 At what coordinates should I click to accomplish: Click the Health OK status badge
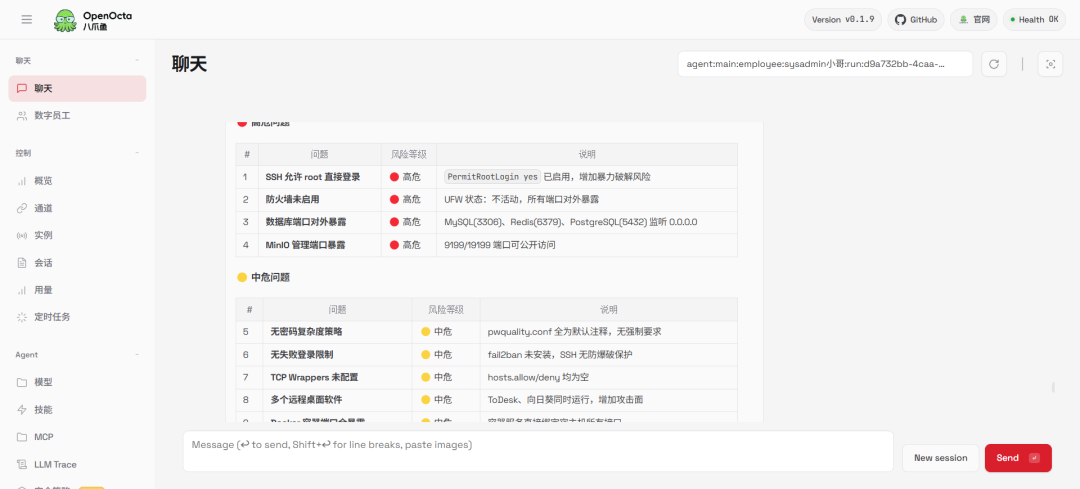click(x=1034, y=19)
